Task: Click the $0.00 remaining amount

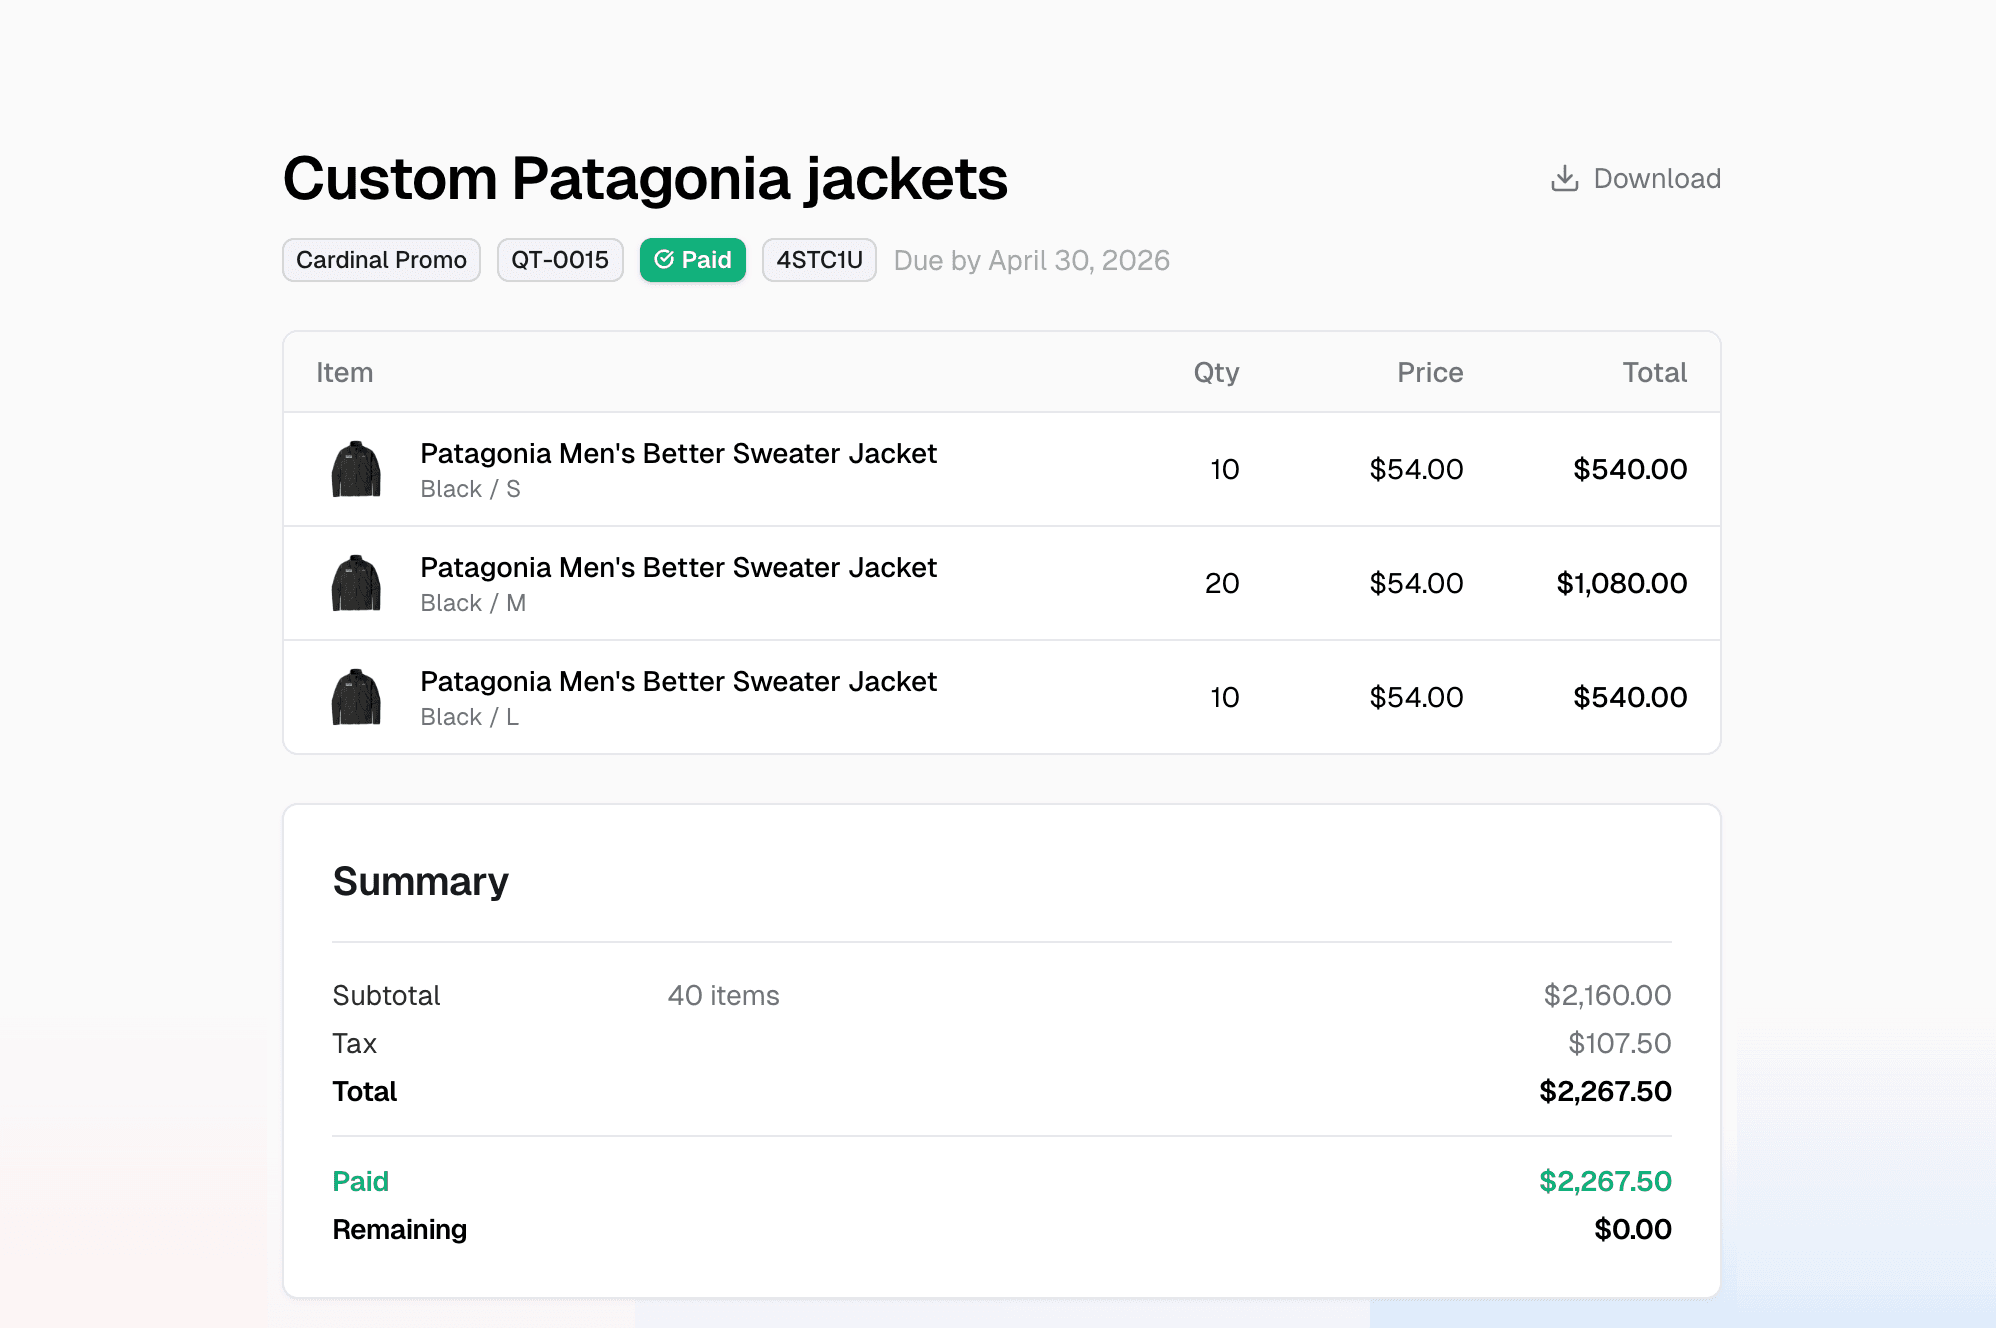Action: tap(1633, 1229)
